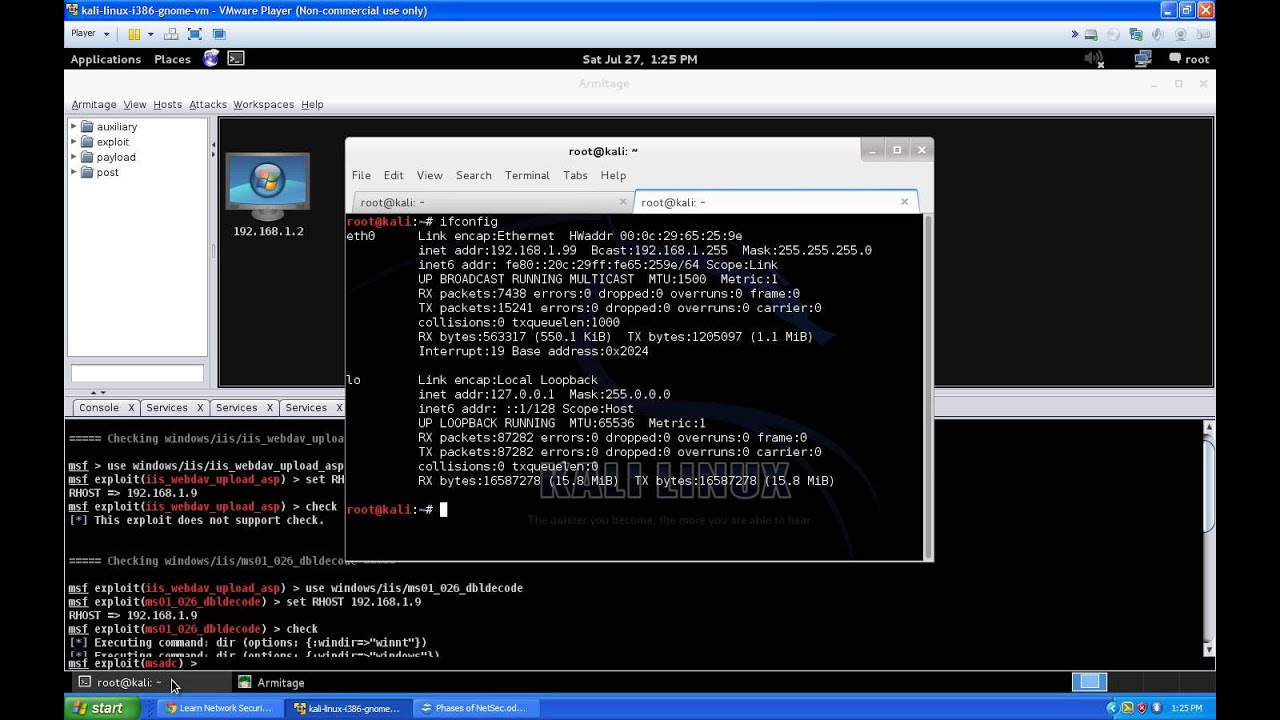The height and width of the screenshot is (720, 1280).
Task: Open the terminal File menu
Action: point(361,175)
